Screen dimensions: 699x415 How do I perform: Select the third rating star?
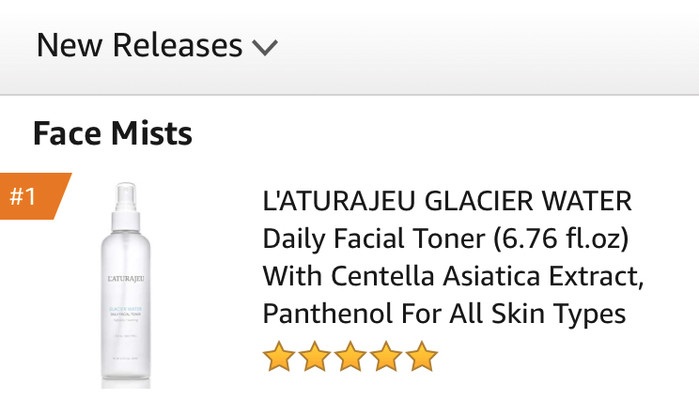[350, 356]
